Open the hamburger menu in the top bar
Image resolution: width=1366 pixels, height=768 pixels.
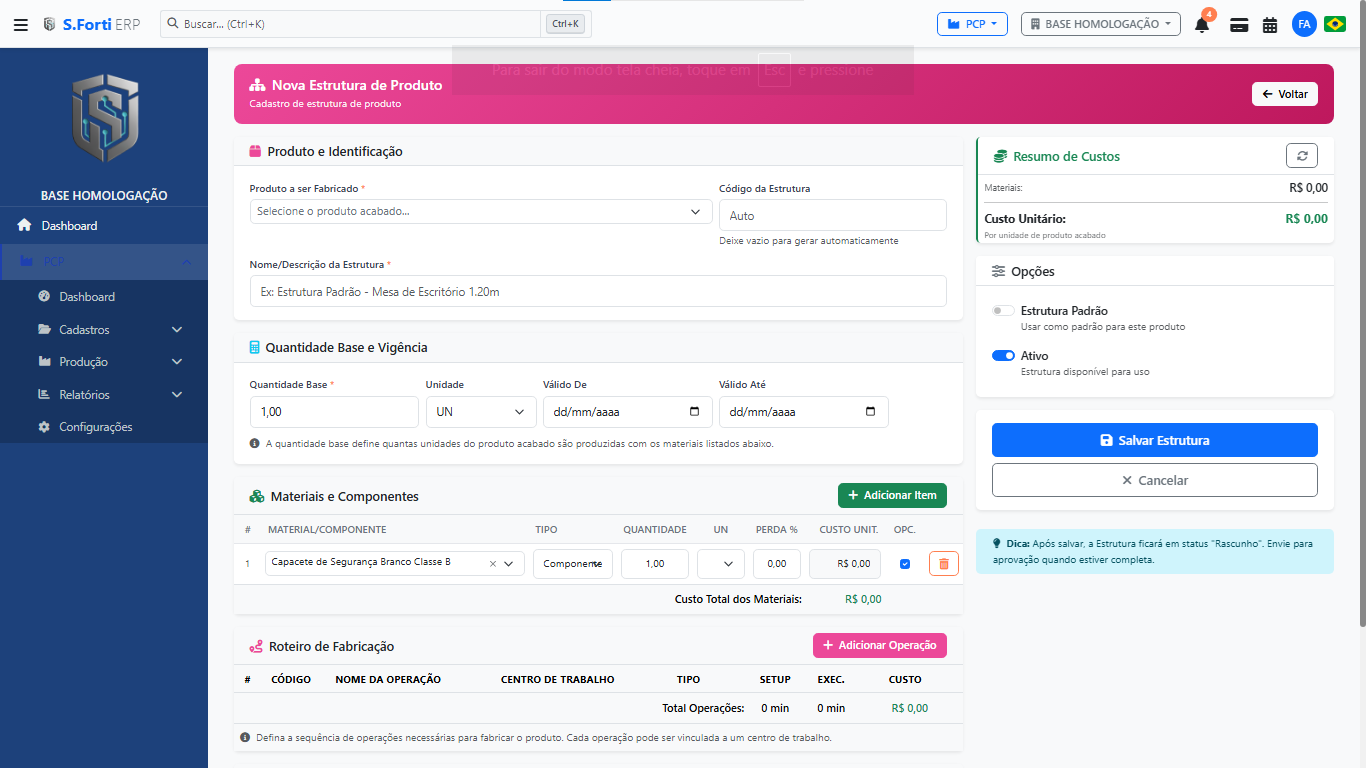click(x=21, y=24)
